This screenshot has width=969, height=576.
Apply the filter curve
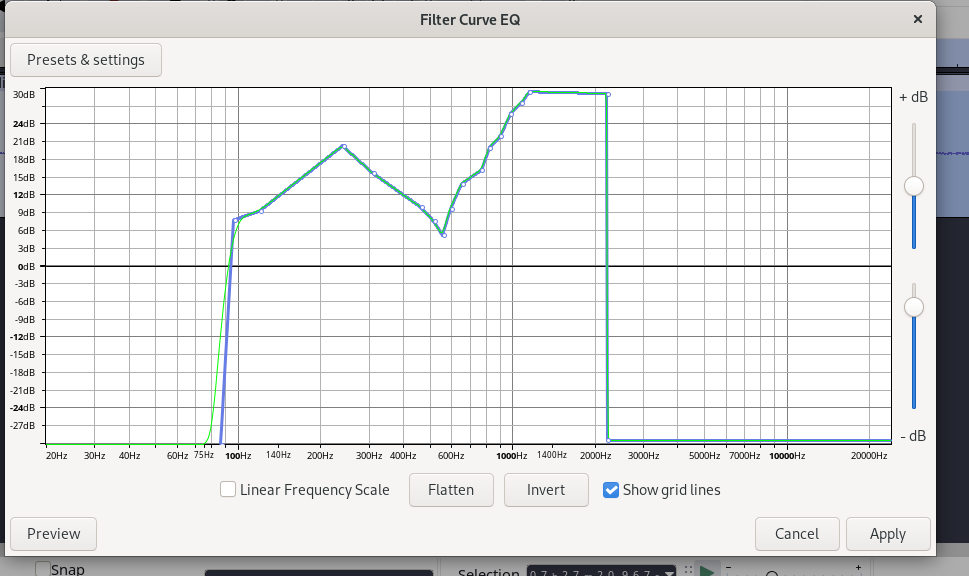887,534
